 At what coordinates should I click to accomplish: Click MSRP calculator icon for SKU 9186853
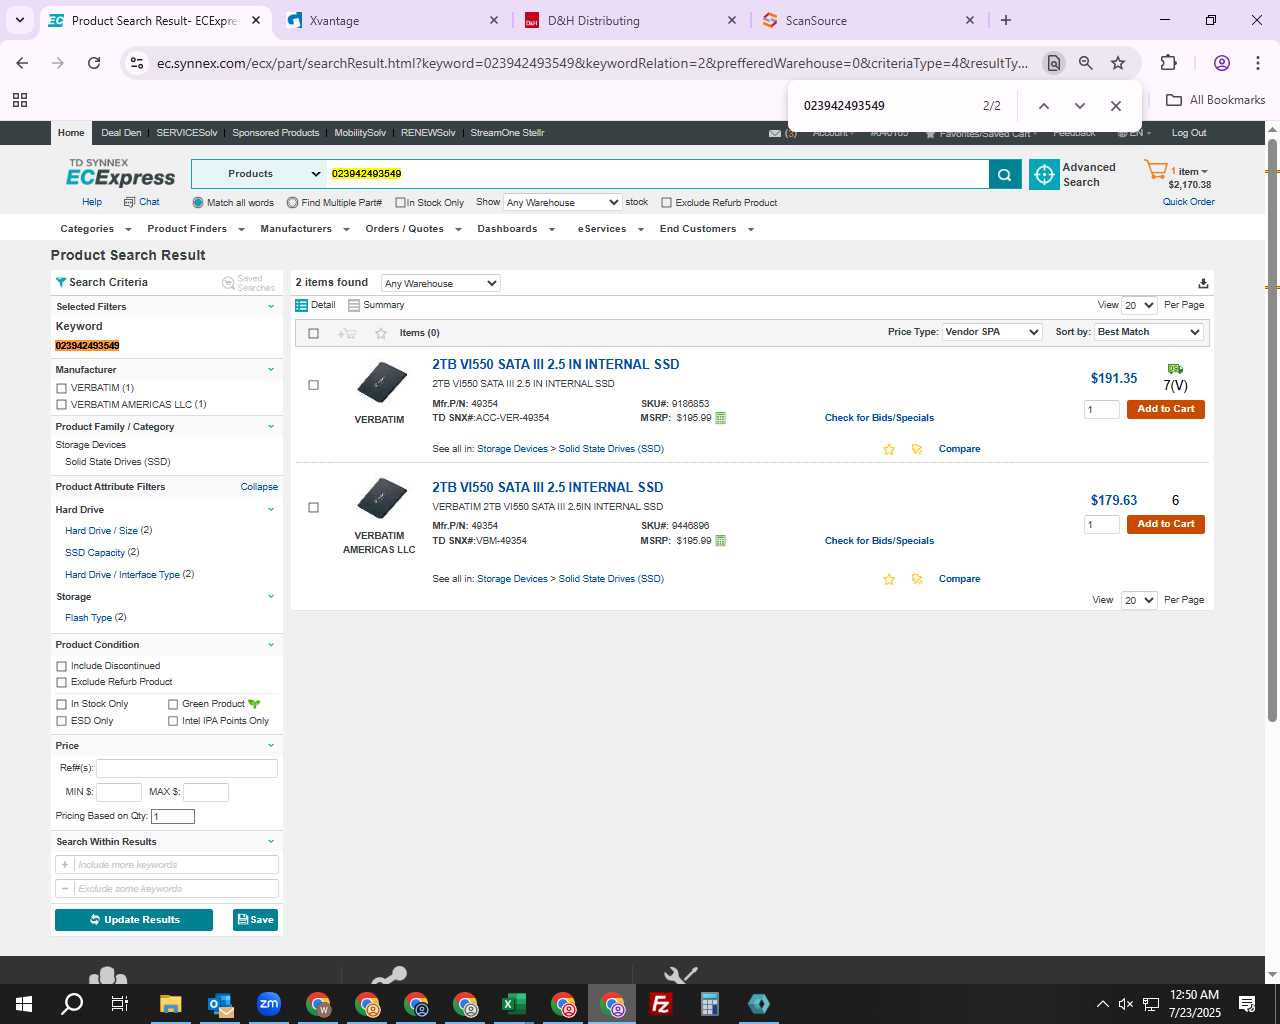click(720, 418)
